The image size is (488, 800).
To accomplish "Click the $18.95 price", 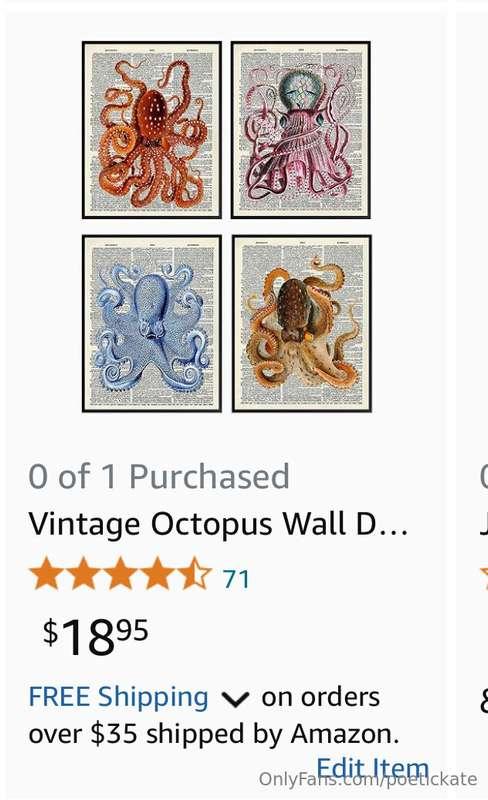I will click(x=95, y=636).
